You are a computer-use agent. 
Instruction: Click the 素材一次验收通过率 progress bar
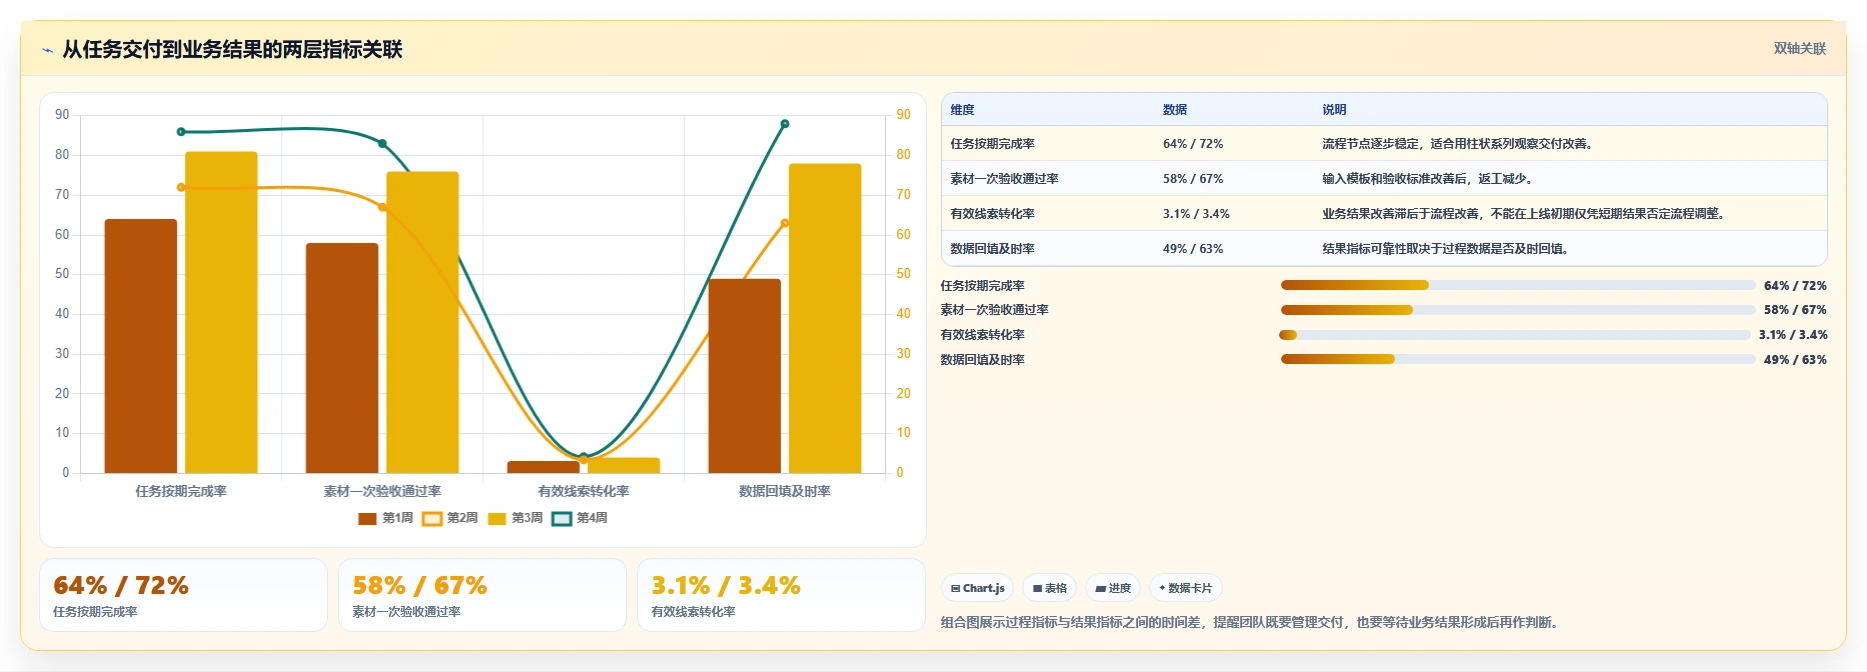coord(1518,310)
